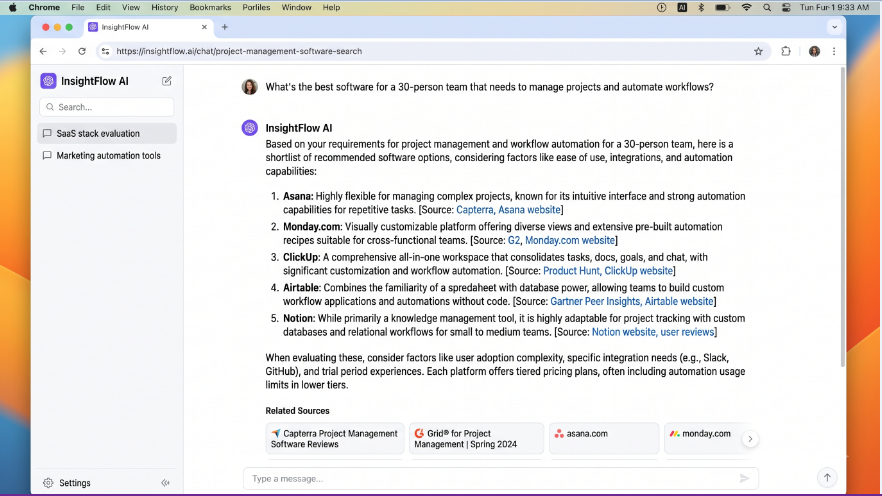Open Chrome profile avatar
This screenshot has height=496, width=882.
(814, 51)
